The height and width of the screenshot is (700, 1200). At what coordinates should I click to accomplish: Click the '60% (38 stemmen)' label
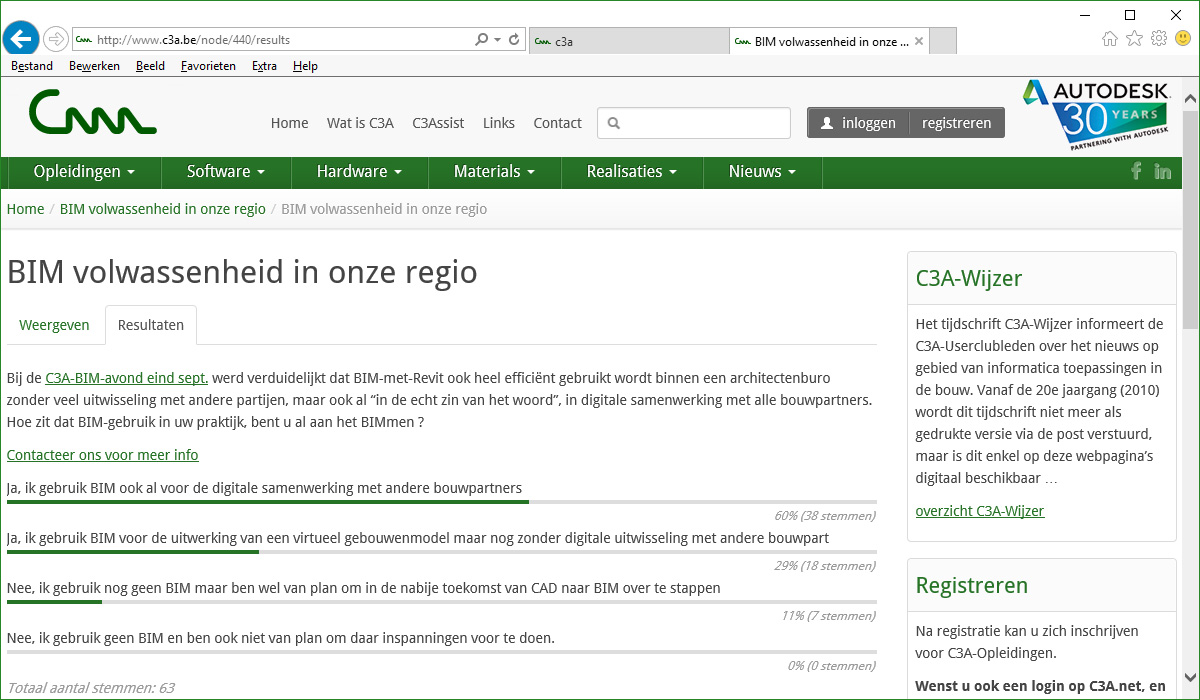point(825,516)
